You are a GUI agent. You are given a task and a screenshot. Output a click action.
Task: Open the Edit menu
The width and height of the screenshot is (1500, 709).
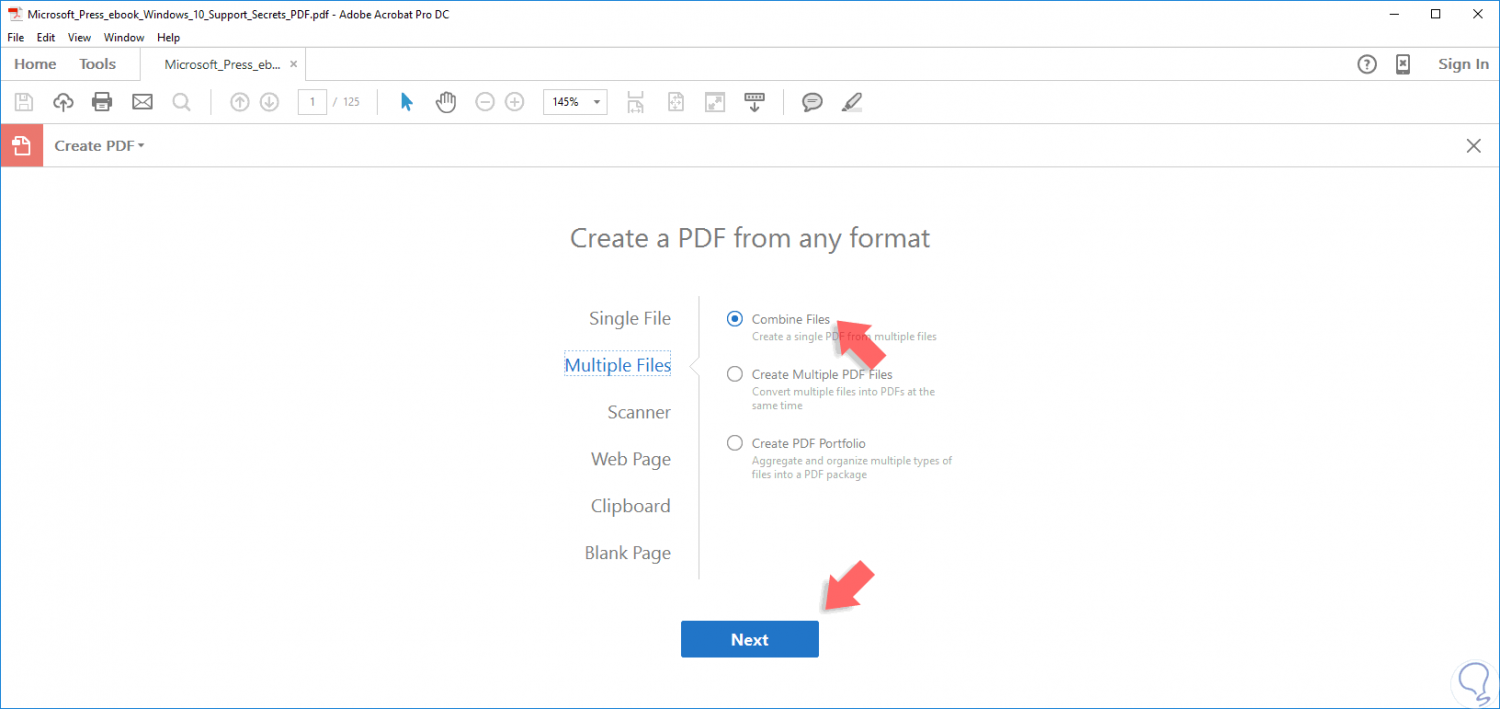[46, 37]
